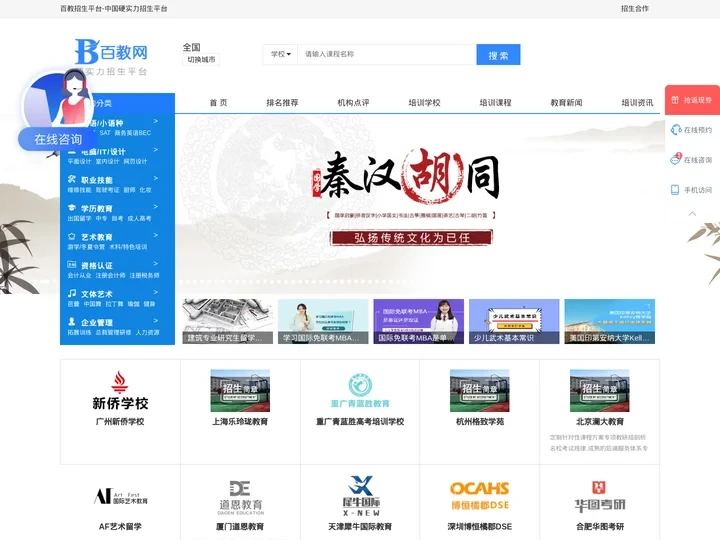The height and width of the screenshot is (540, 720).
Task: Go to the 首页 nav tab
Action: pos(218,103)
